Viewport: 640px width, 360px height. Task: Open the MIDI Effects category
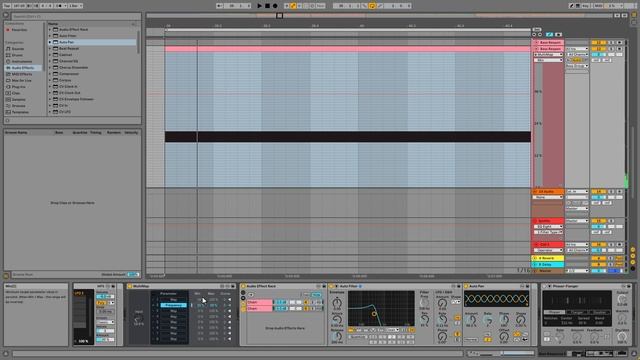(22, 74)
